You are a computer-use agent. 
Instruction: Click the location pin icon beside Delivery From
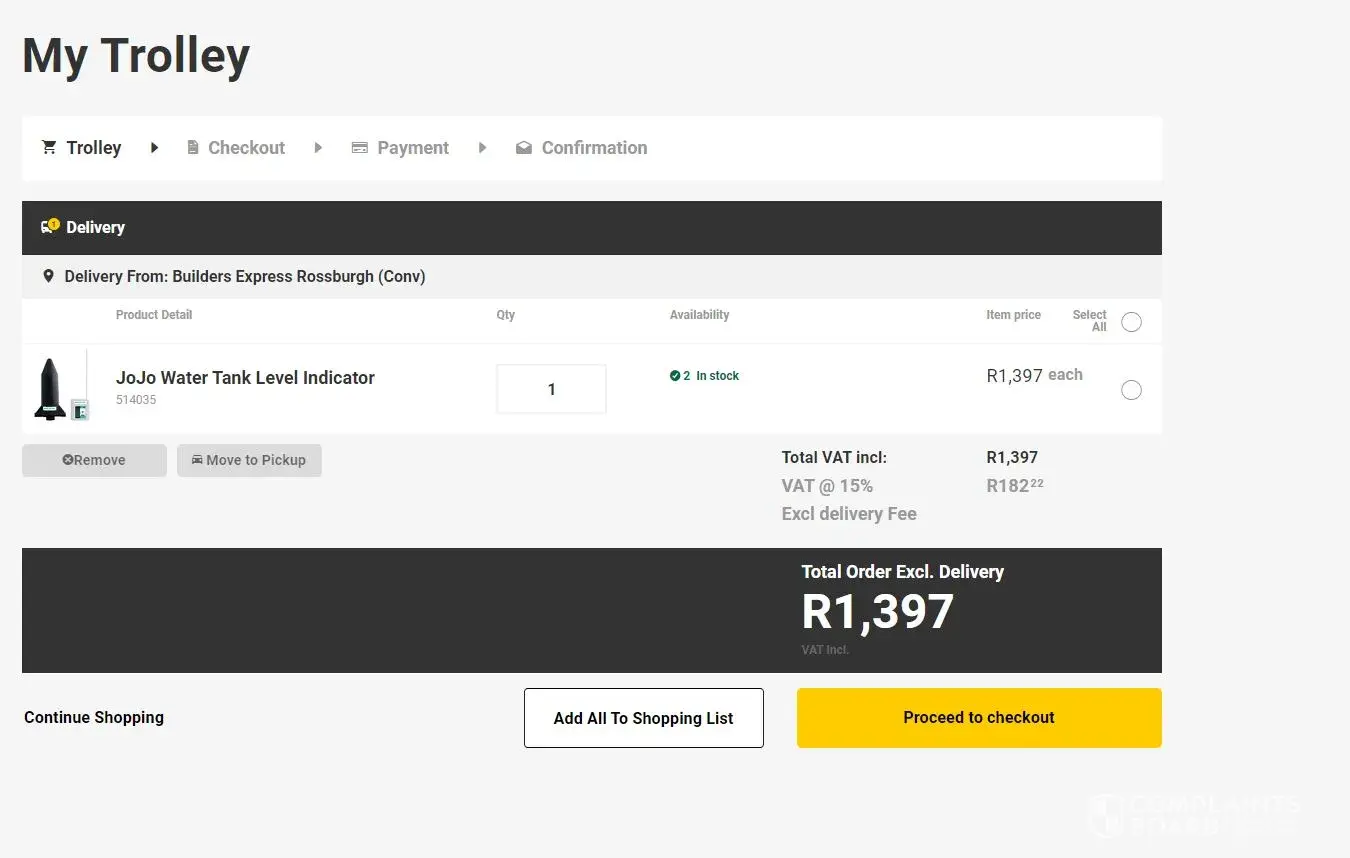pyautogui.click(x=48, y=276)
